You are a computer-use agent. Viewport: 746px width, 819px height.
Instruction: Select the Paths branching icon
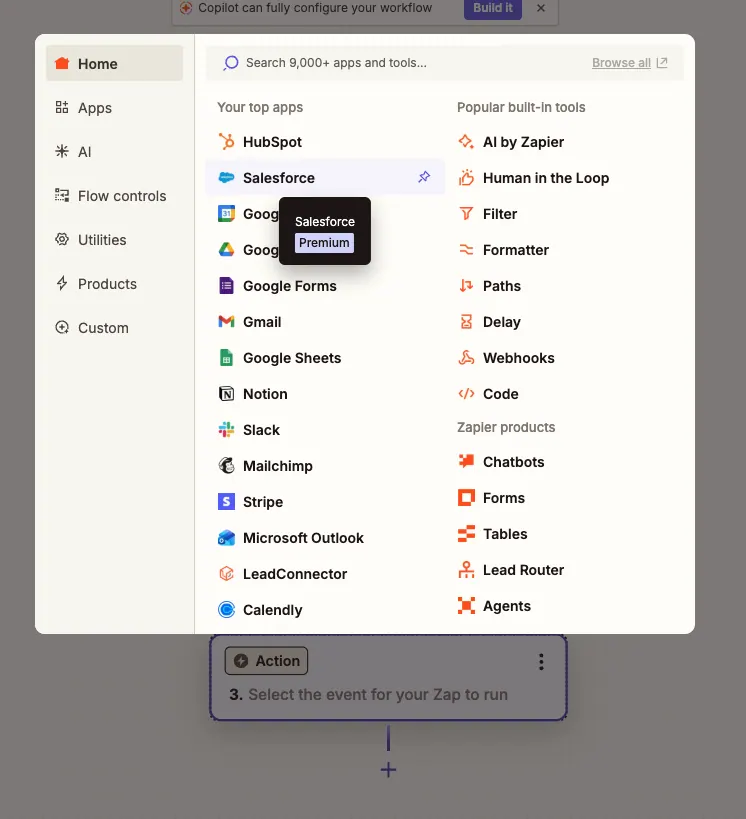click(x=466, y=286)
